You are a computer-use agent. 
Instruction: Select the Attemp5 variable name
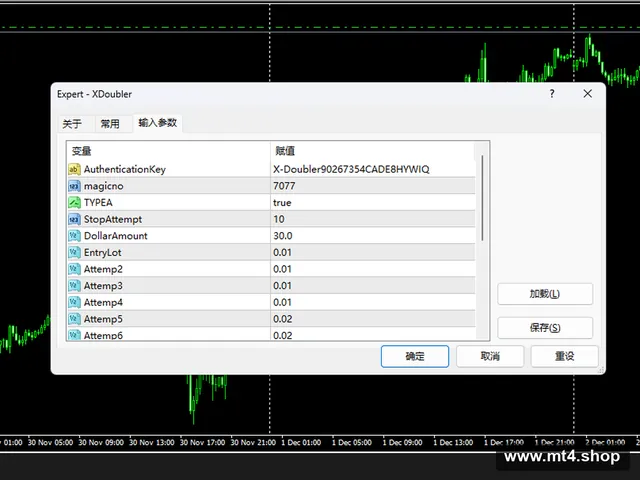point(103,319)
